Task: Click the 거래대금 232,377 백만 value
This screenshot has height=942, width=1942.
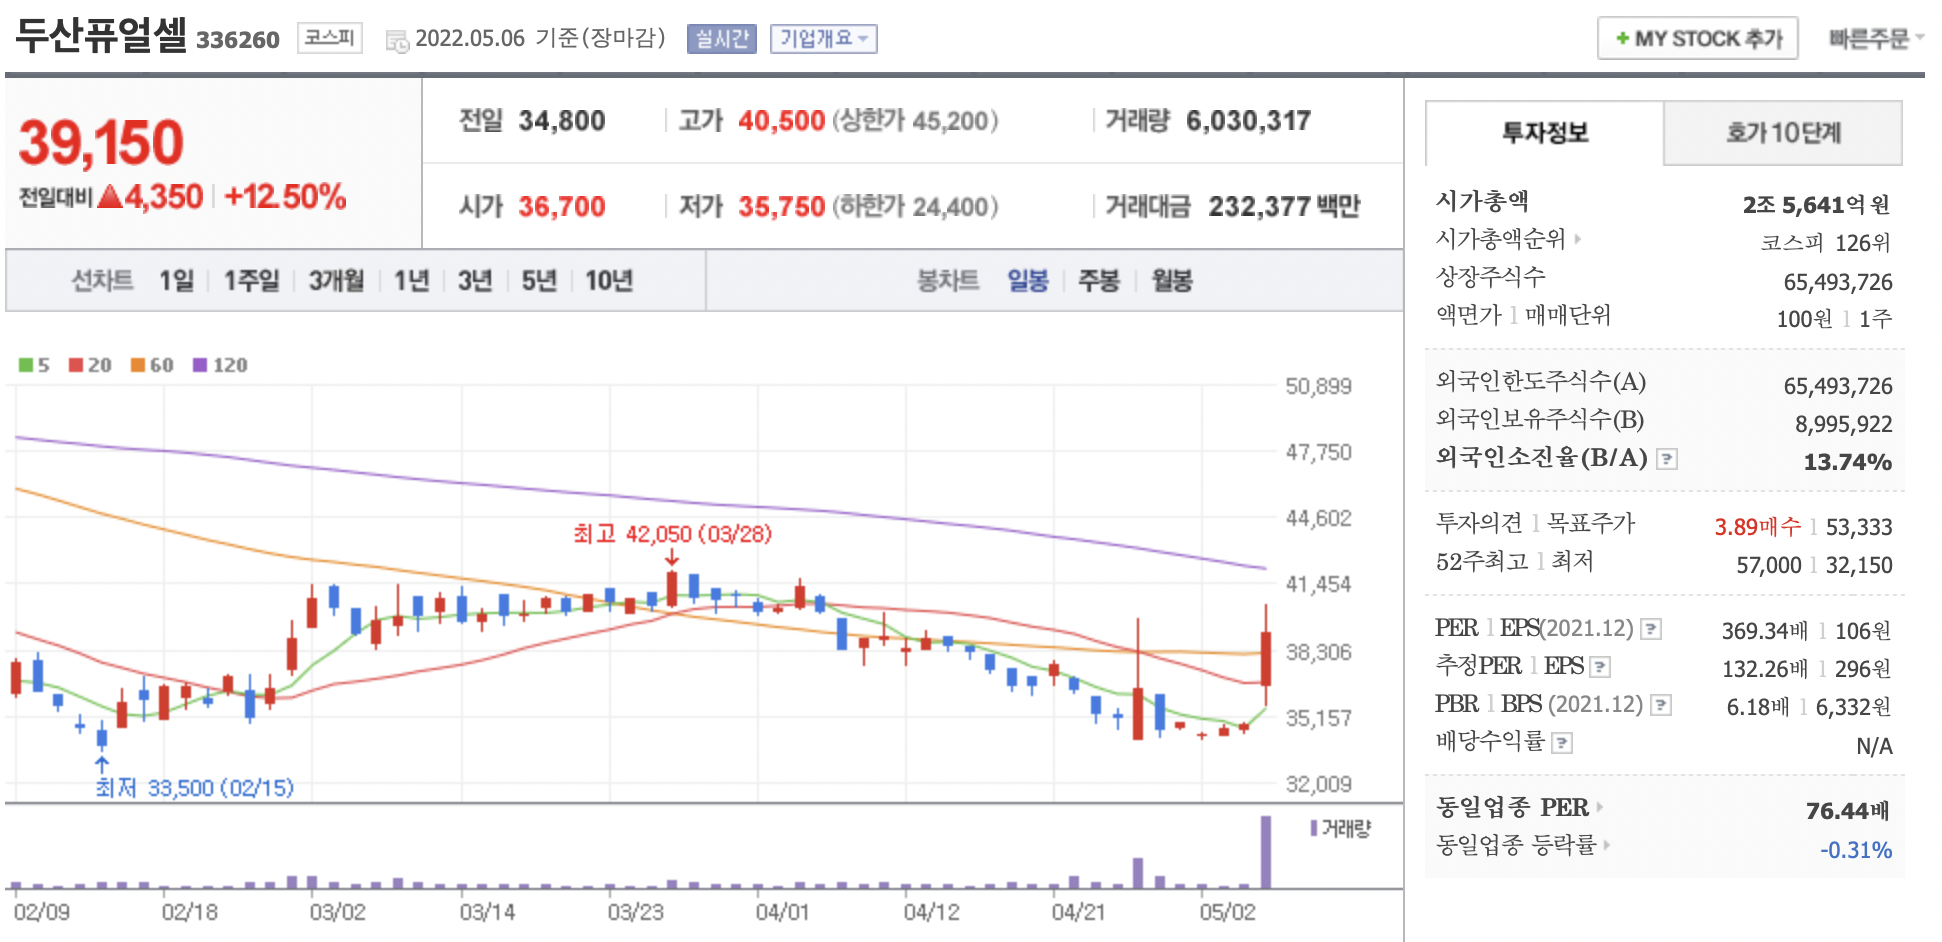Action: point(1284,207)
